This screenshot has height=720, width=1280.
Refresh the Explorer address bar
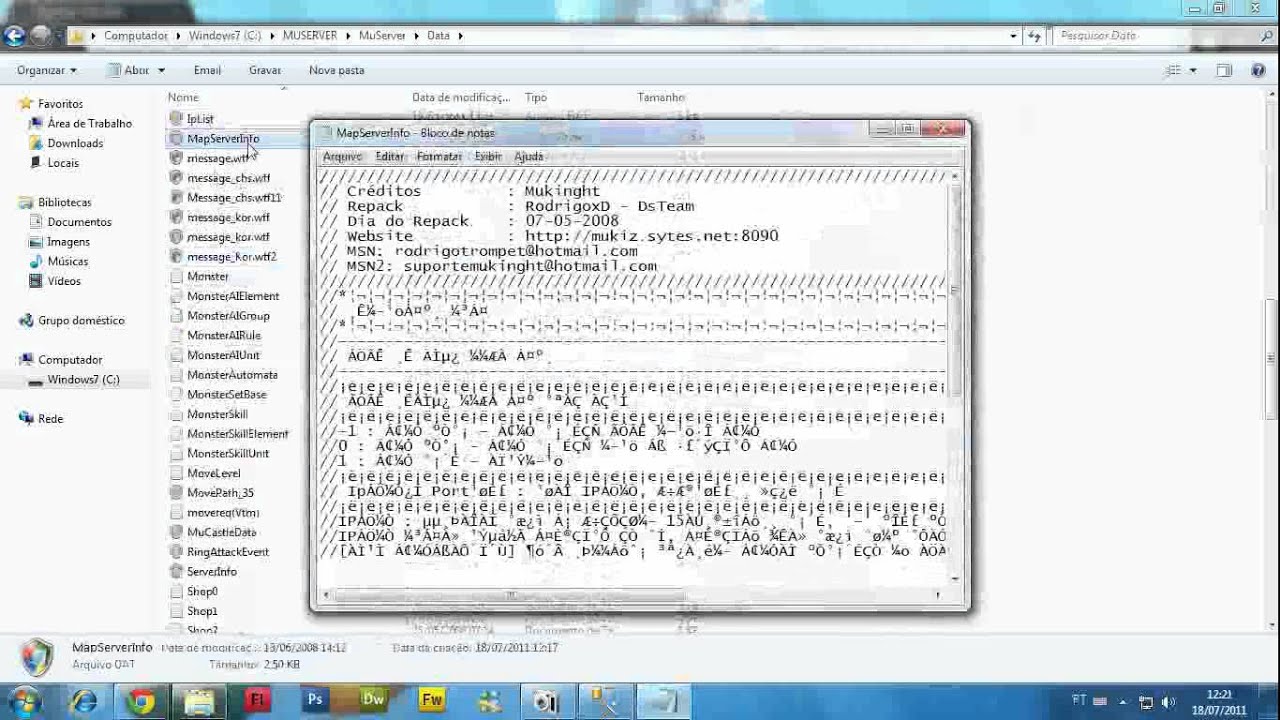pyautogui.click(x=1034, y=35)
